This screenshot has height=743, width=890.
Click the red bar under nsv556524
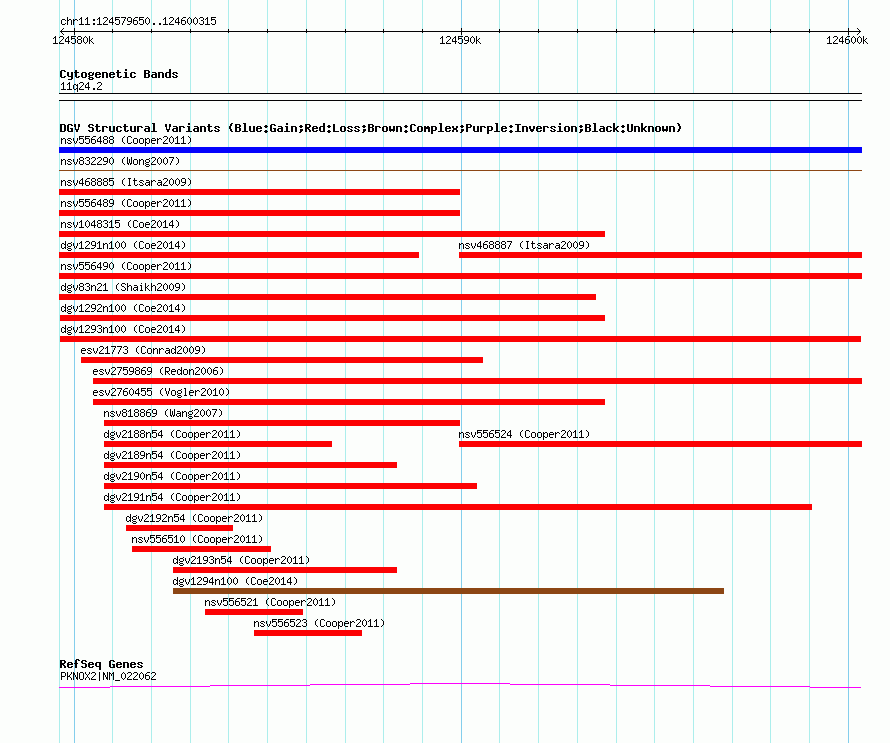(661, 444)
